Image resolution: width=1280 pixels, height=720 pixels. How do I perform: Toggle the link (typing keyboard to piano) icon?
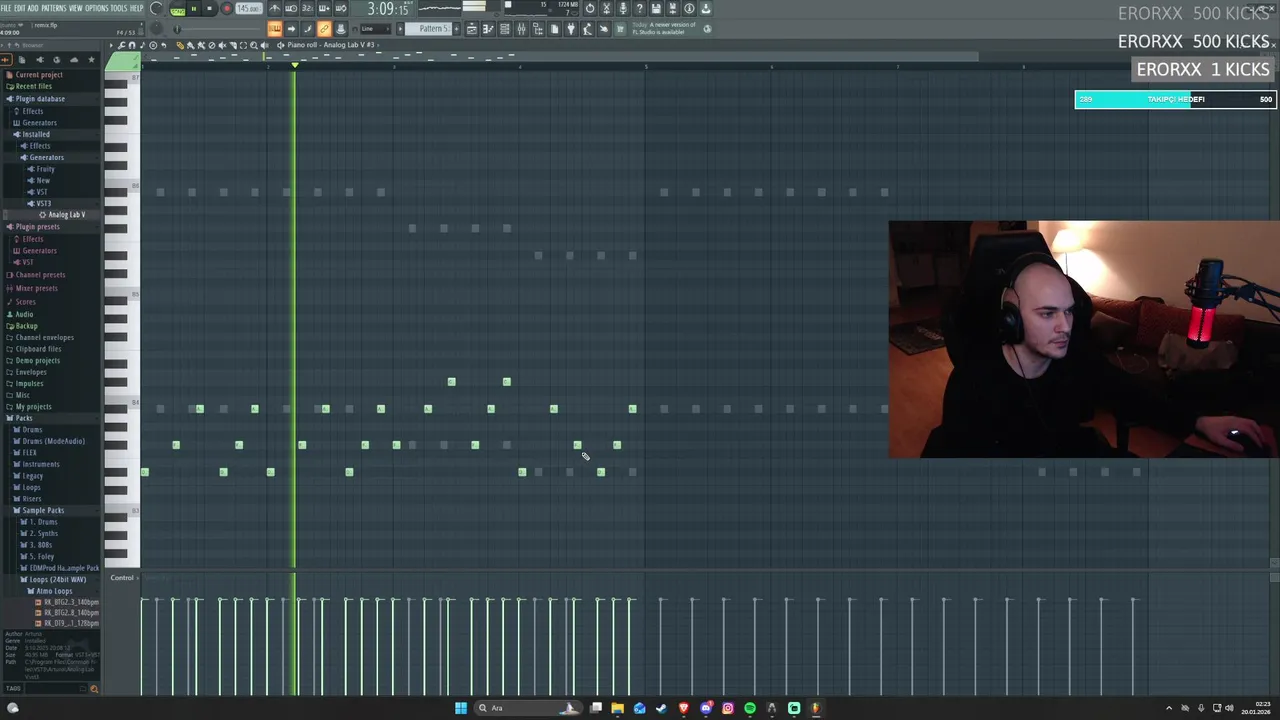point(324,28)
